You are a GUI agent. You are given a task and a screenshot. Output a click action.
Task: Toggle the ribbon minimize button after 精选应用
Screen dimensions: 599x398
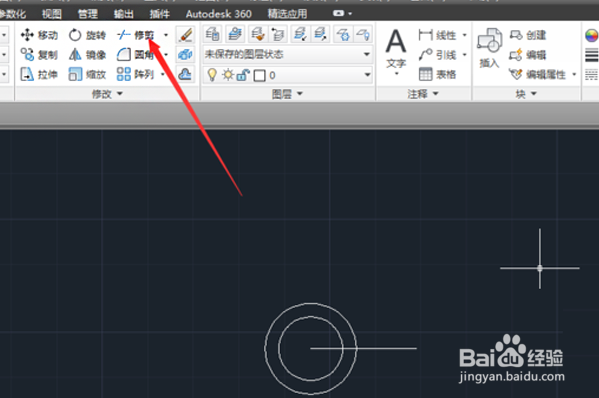coord(338,13)
